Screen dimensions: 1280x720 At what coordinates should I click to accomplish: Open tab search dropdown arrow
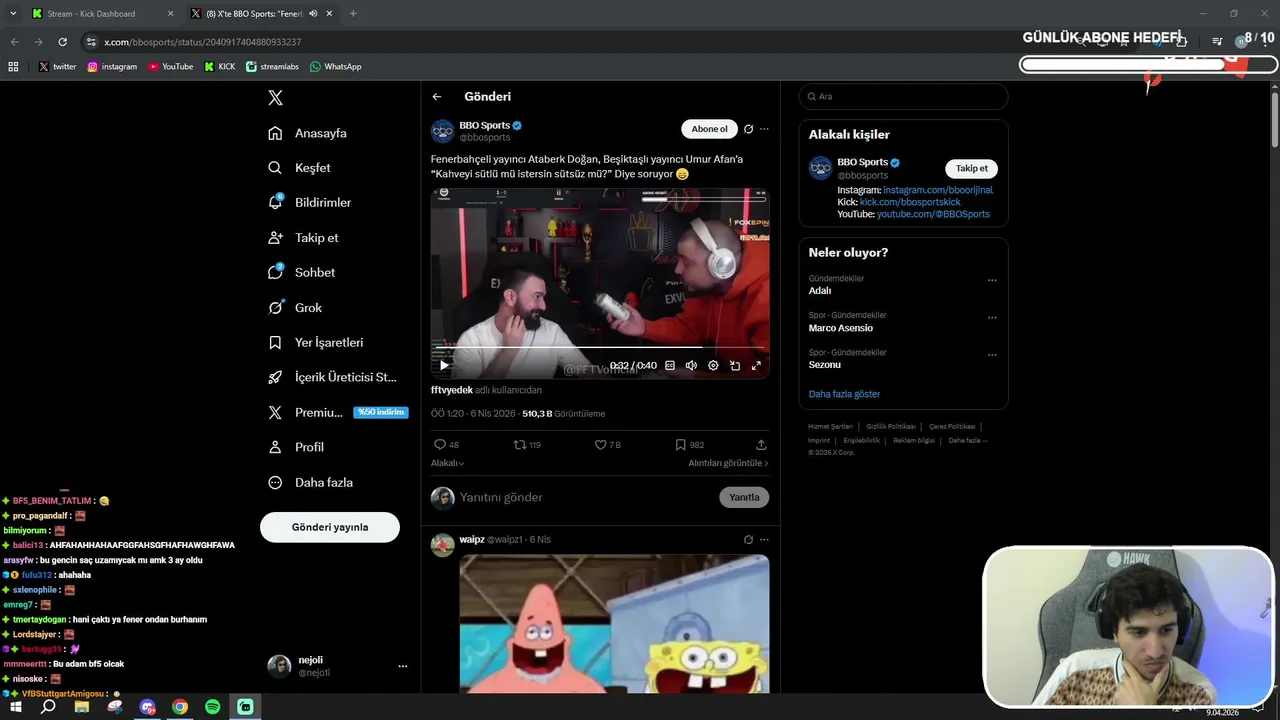pyautogui.click(x=14, y=14)
